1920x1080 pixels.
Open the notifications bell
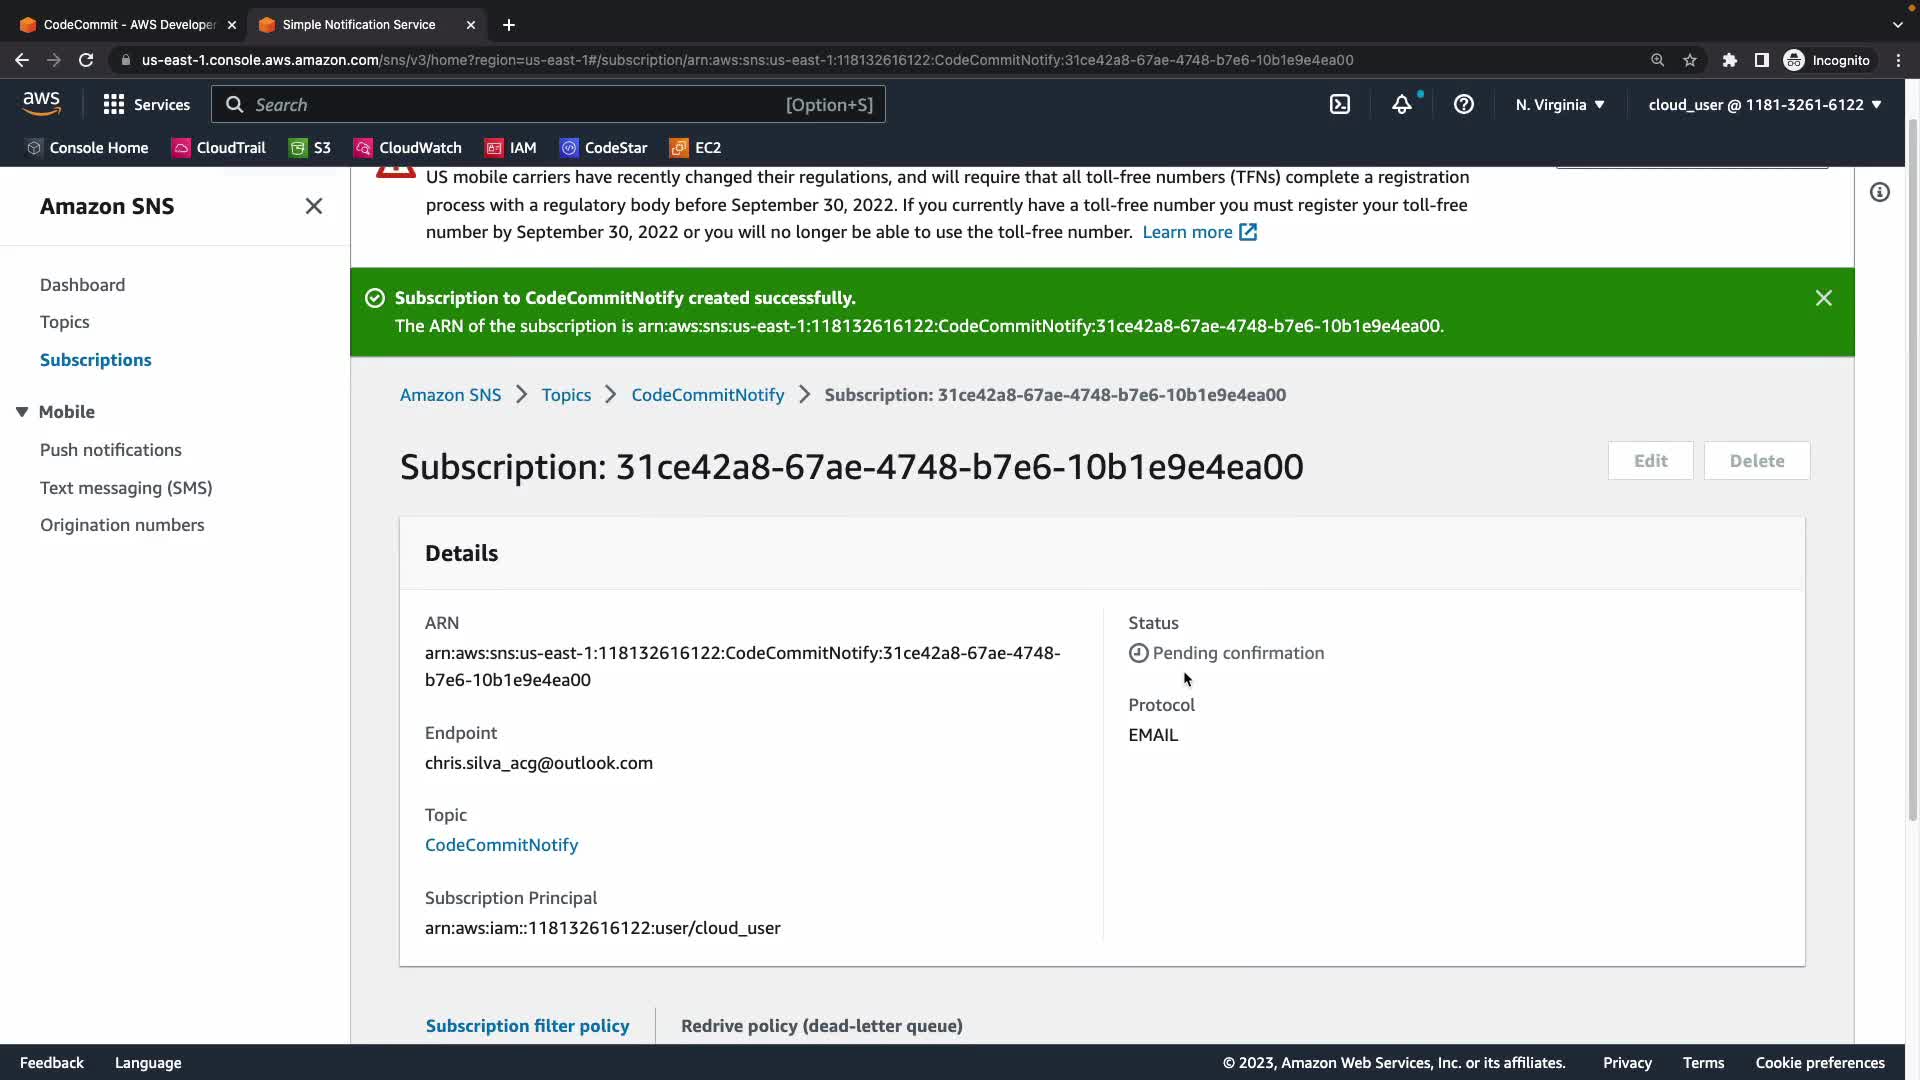tap(1402, 104)
